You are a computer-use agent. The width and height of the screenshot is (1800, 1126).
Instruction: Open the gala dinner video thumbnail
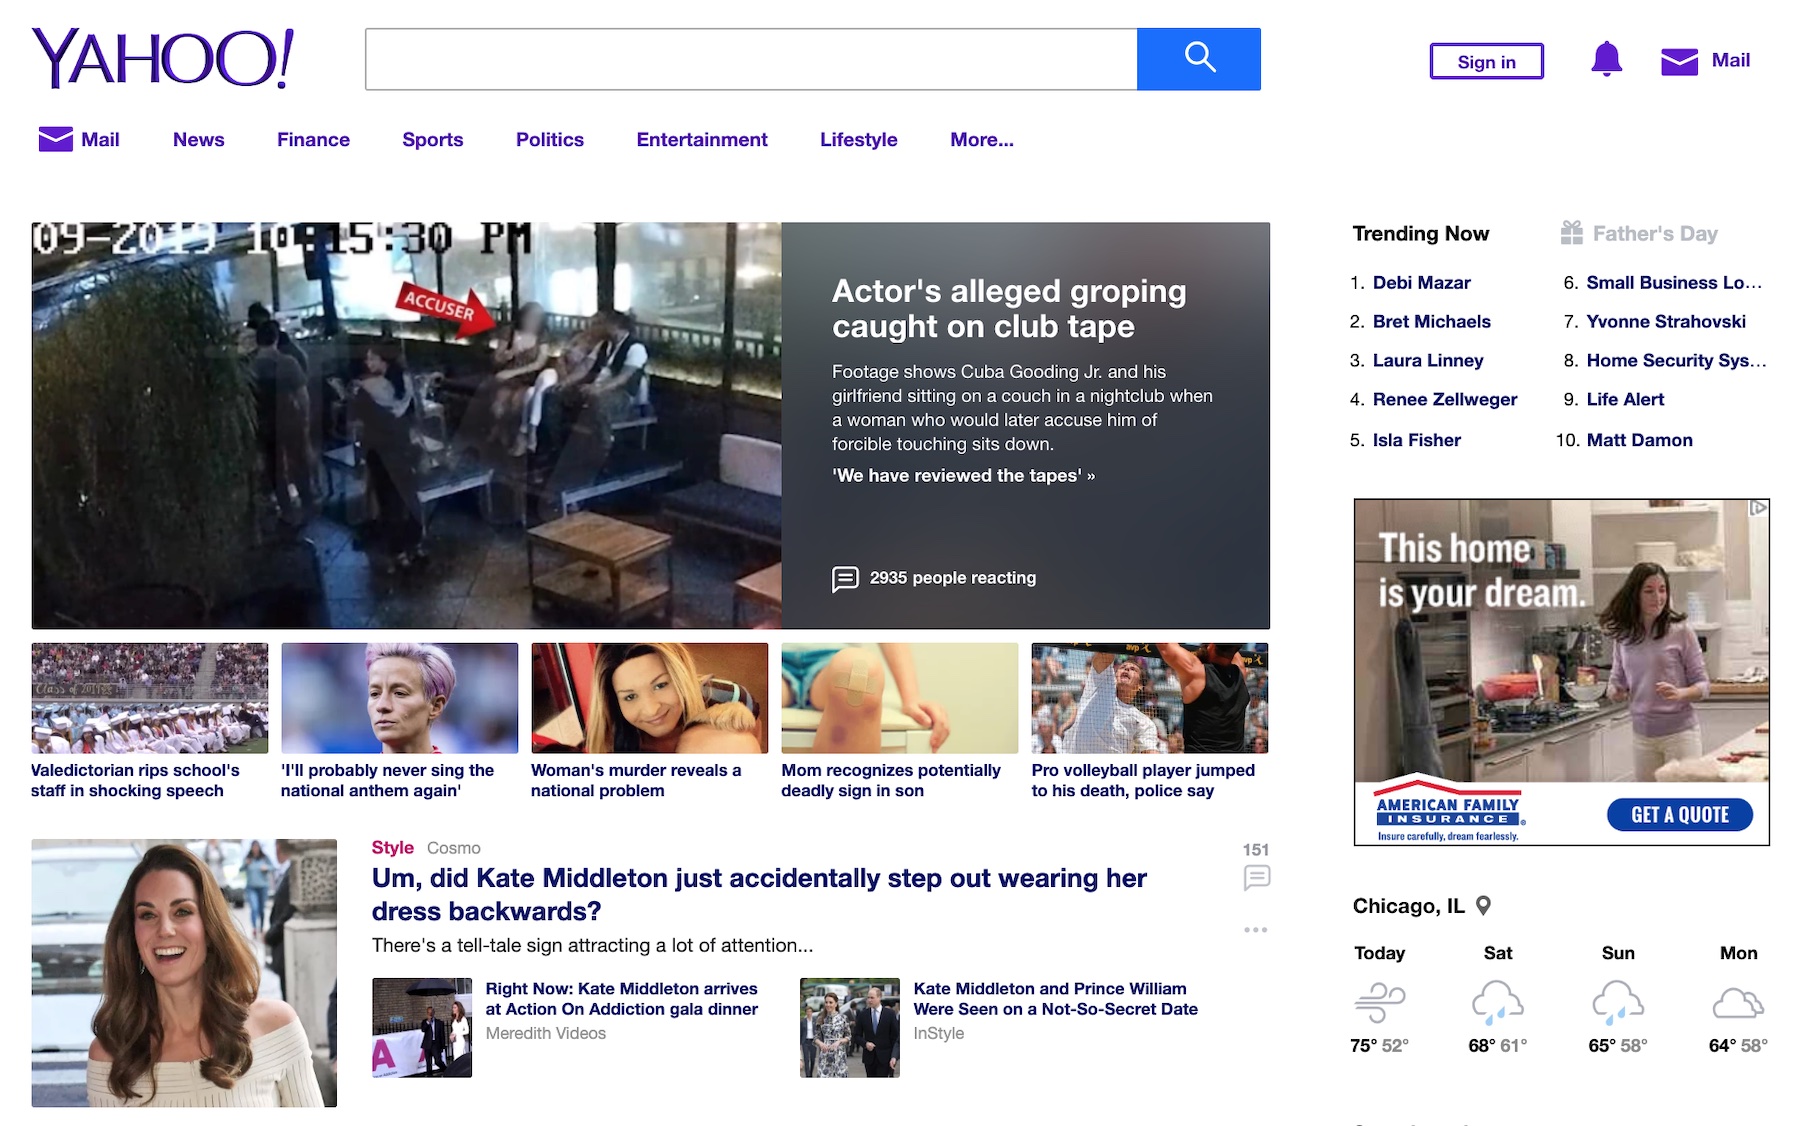(x=422, y=1028)
